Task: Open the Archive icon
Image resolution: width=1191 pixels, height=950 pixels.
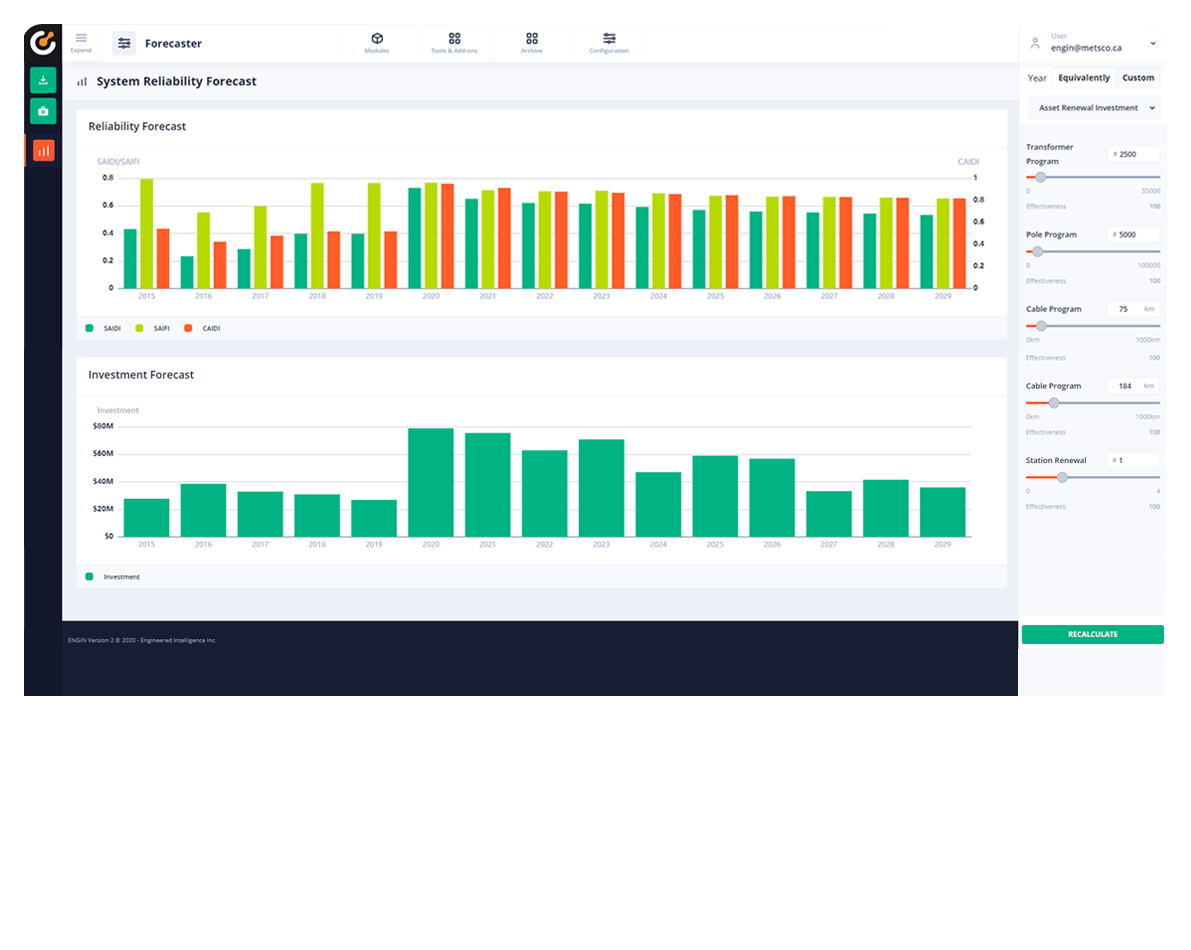Action: tap(532, 43)
